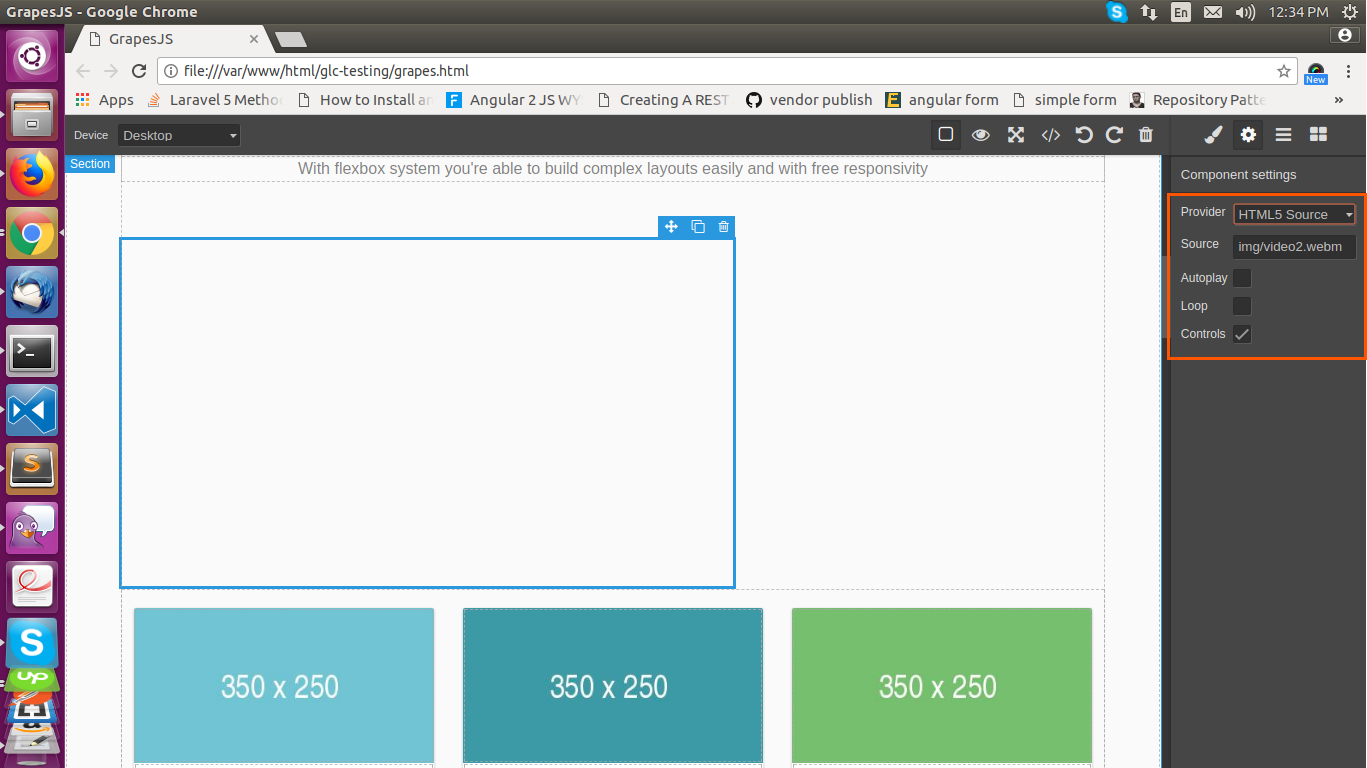Screen dimensions: 1367x768
Task: Open the Layer Manager panel
Action: pos(1283,134)
